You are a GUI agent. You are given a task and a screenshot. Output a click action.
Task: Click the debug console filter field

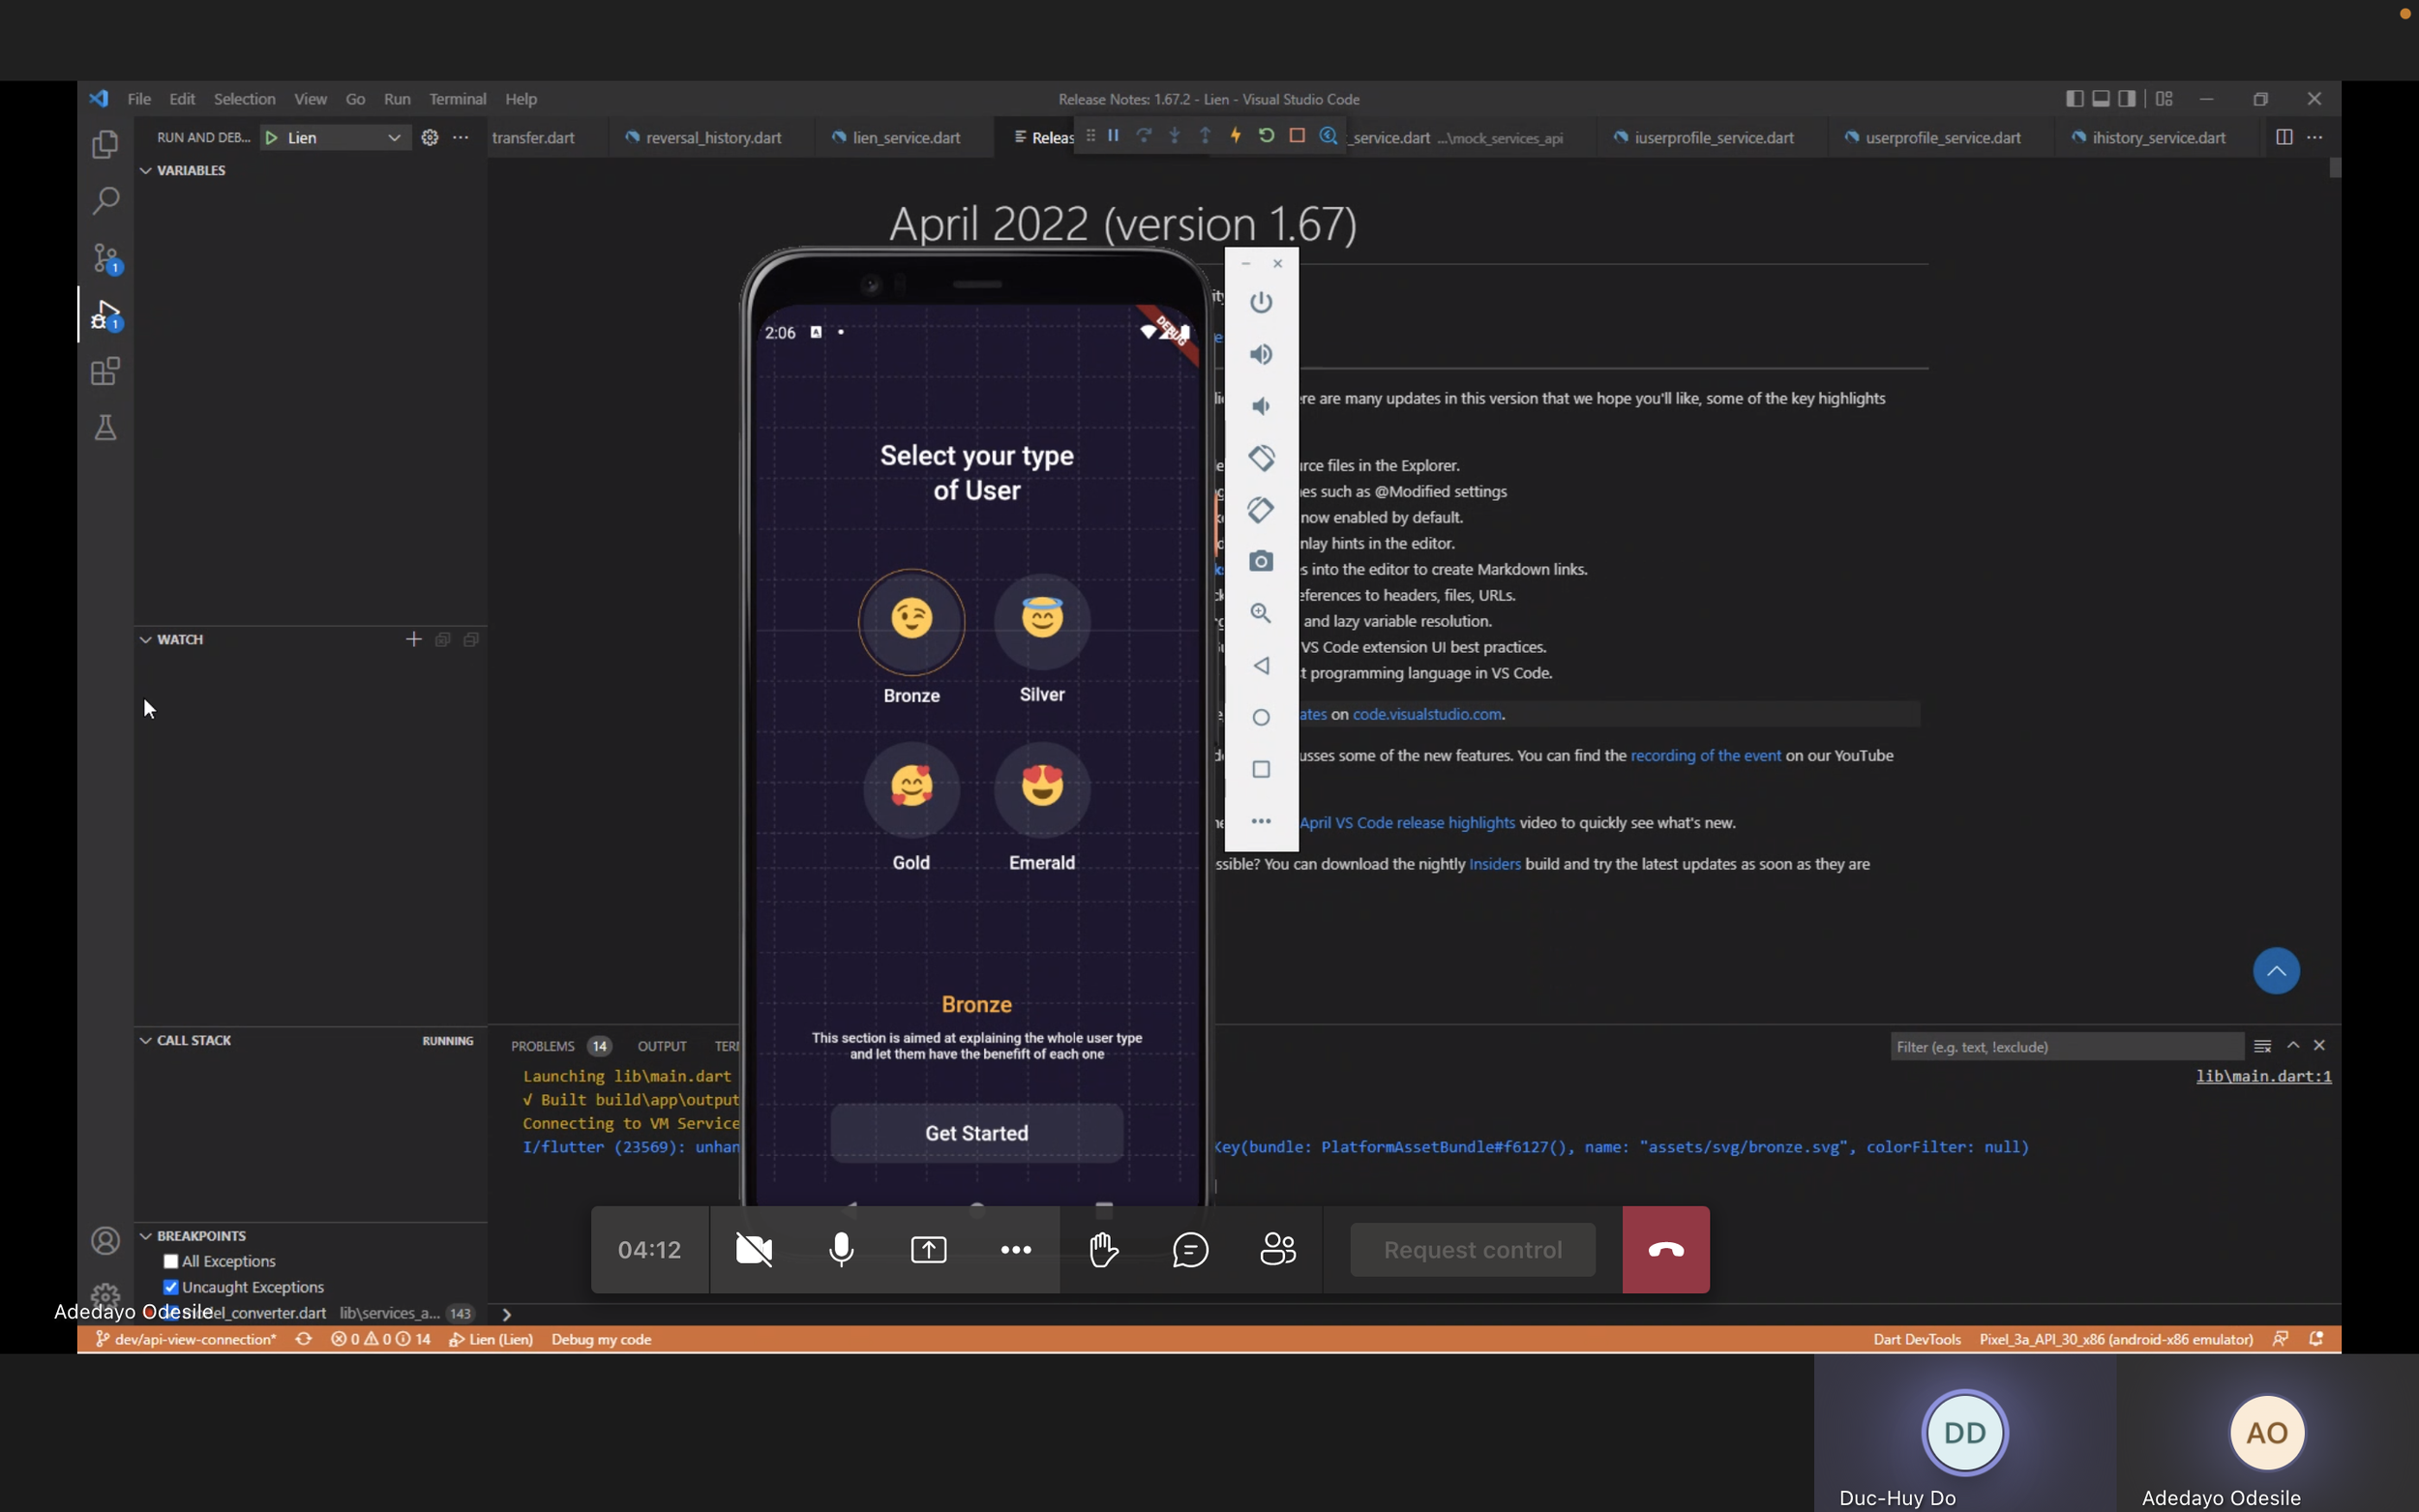(x=2065, y=1047)
